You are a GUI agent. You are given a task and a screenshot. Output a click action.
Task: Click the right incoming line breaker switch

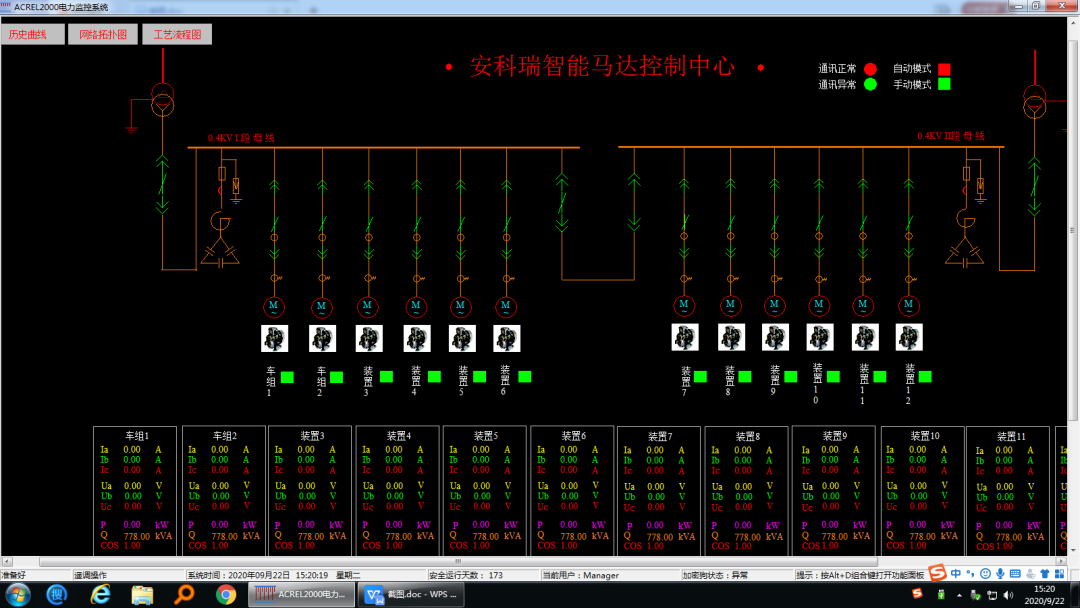pyautogui.click(x=1035, y=187)
